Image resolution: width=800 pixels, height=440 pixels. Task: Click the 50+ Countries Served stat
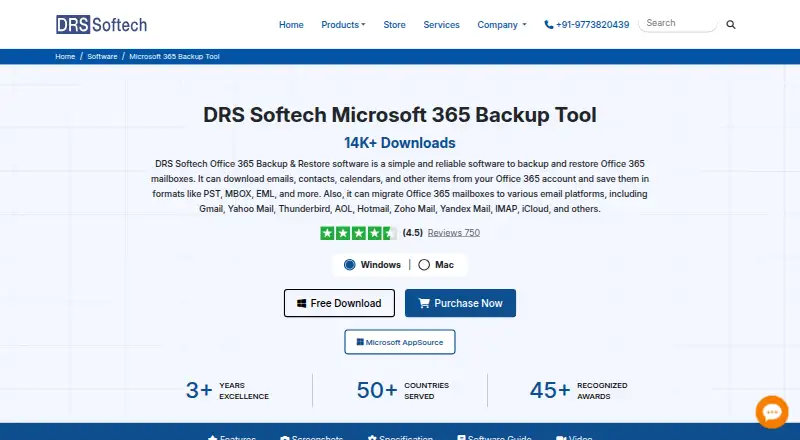[403, 390]
